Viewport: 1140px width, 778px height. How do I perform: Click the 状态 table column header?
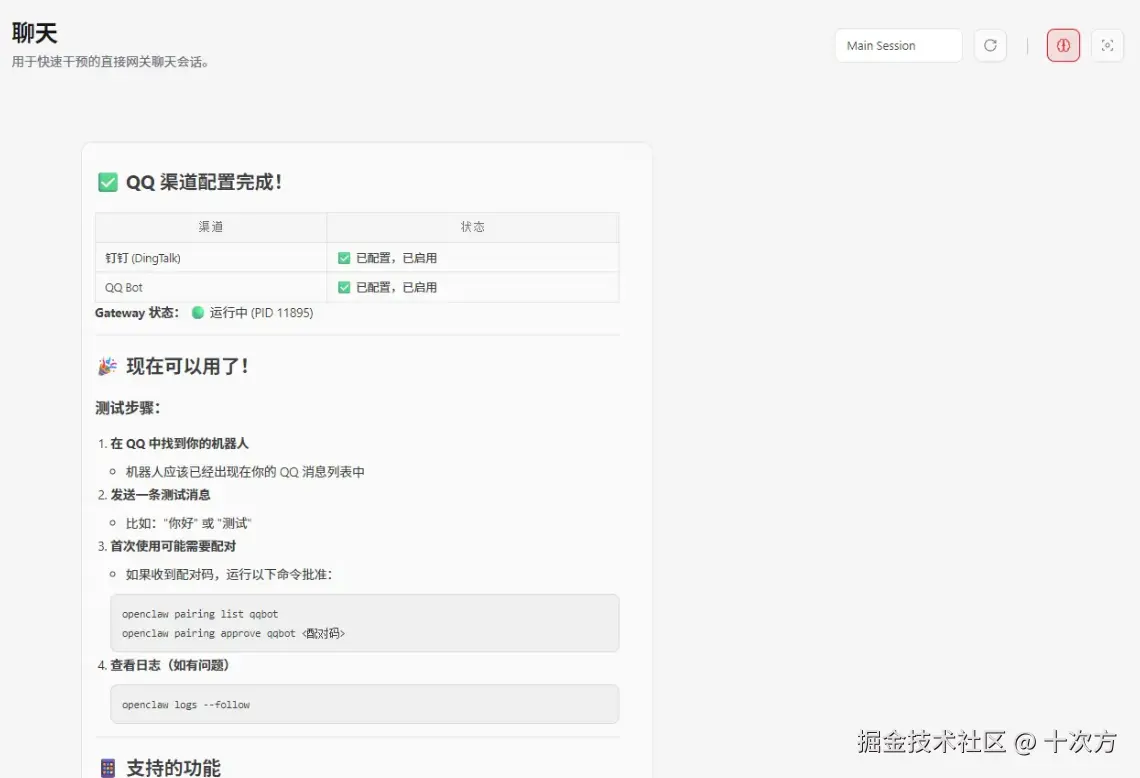[x=472, y=227]
